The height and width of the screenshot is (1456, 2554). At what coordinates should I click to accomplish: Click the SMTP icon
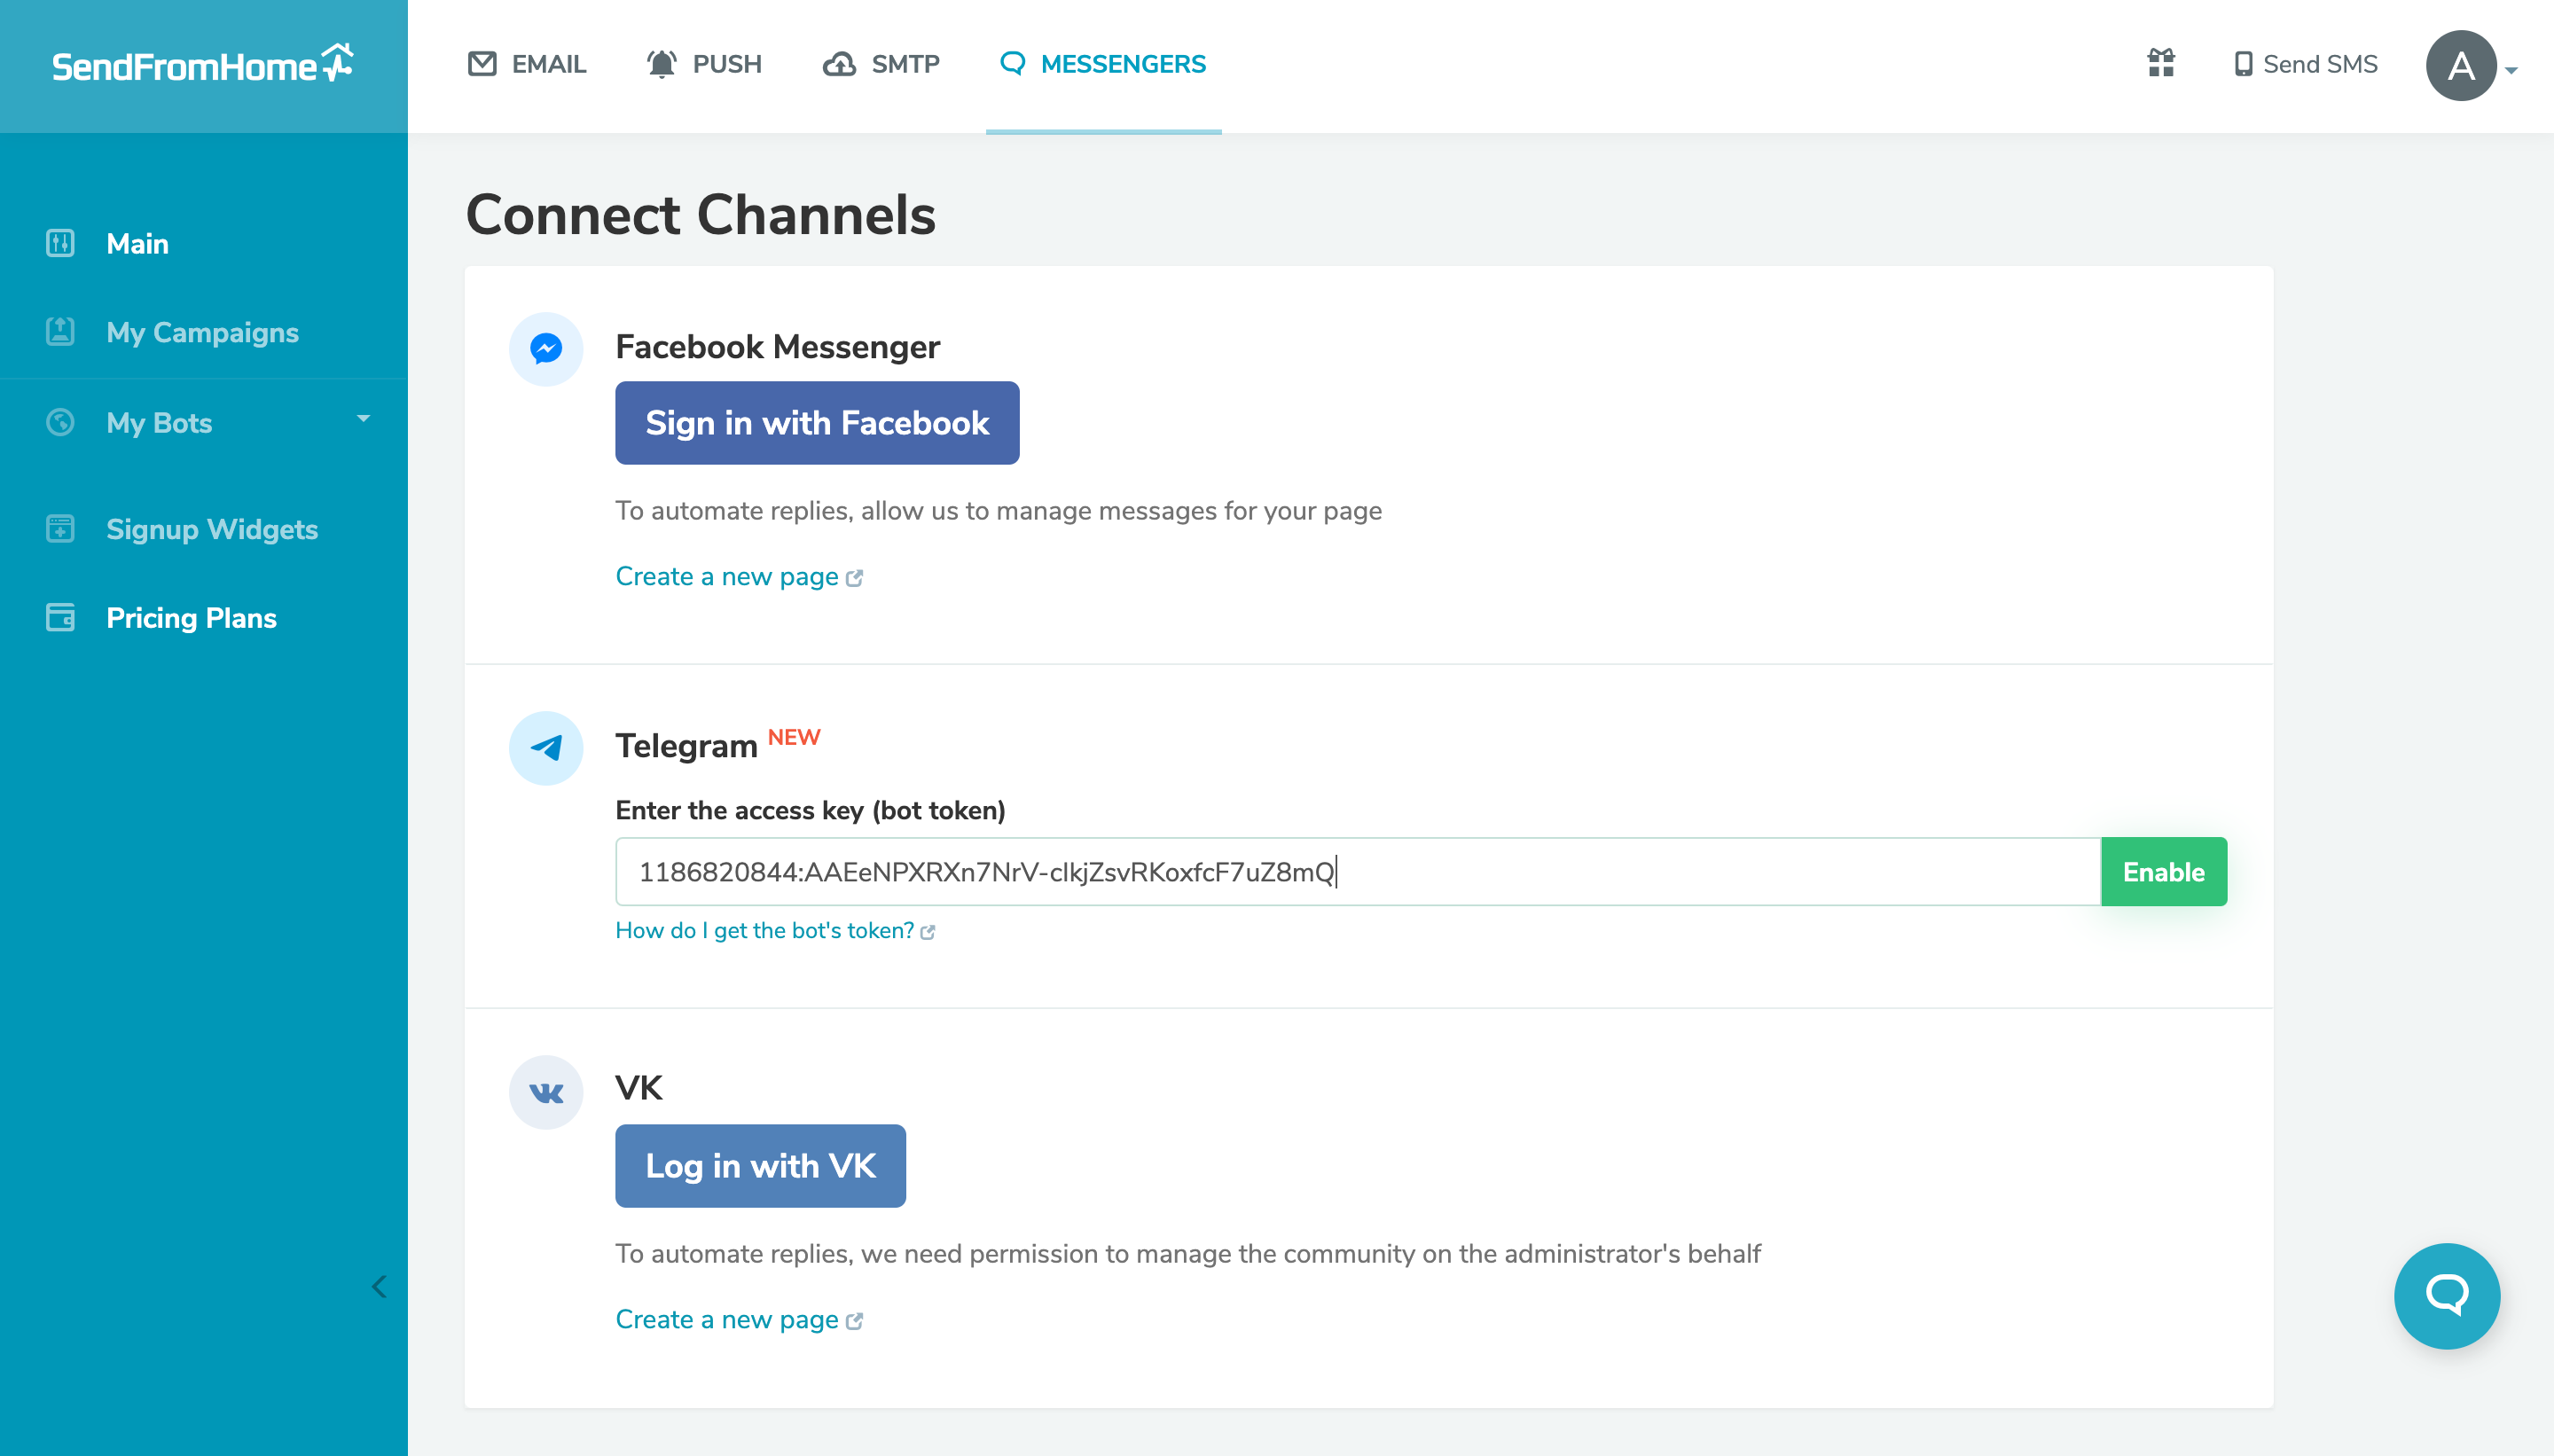[842, 63]
